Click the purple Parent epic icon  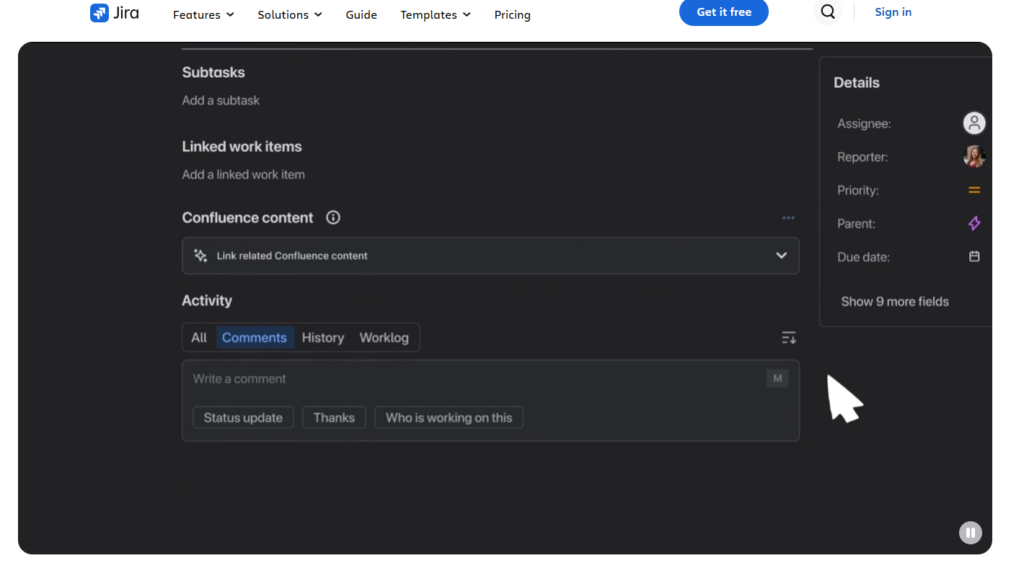[x=974, y=223]
